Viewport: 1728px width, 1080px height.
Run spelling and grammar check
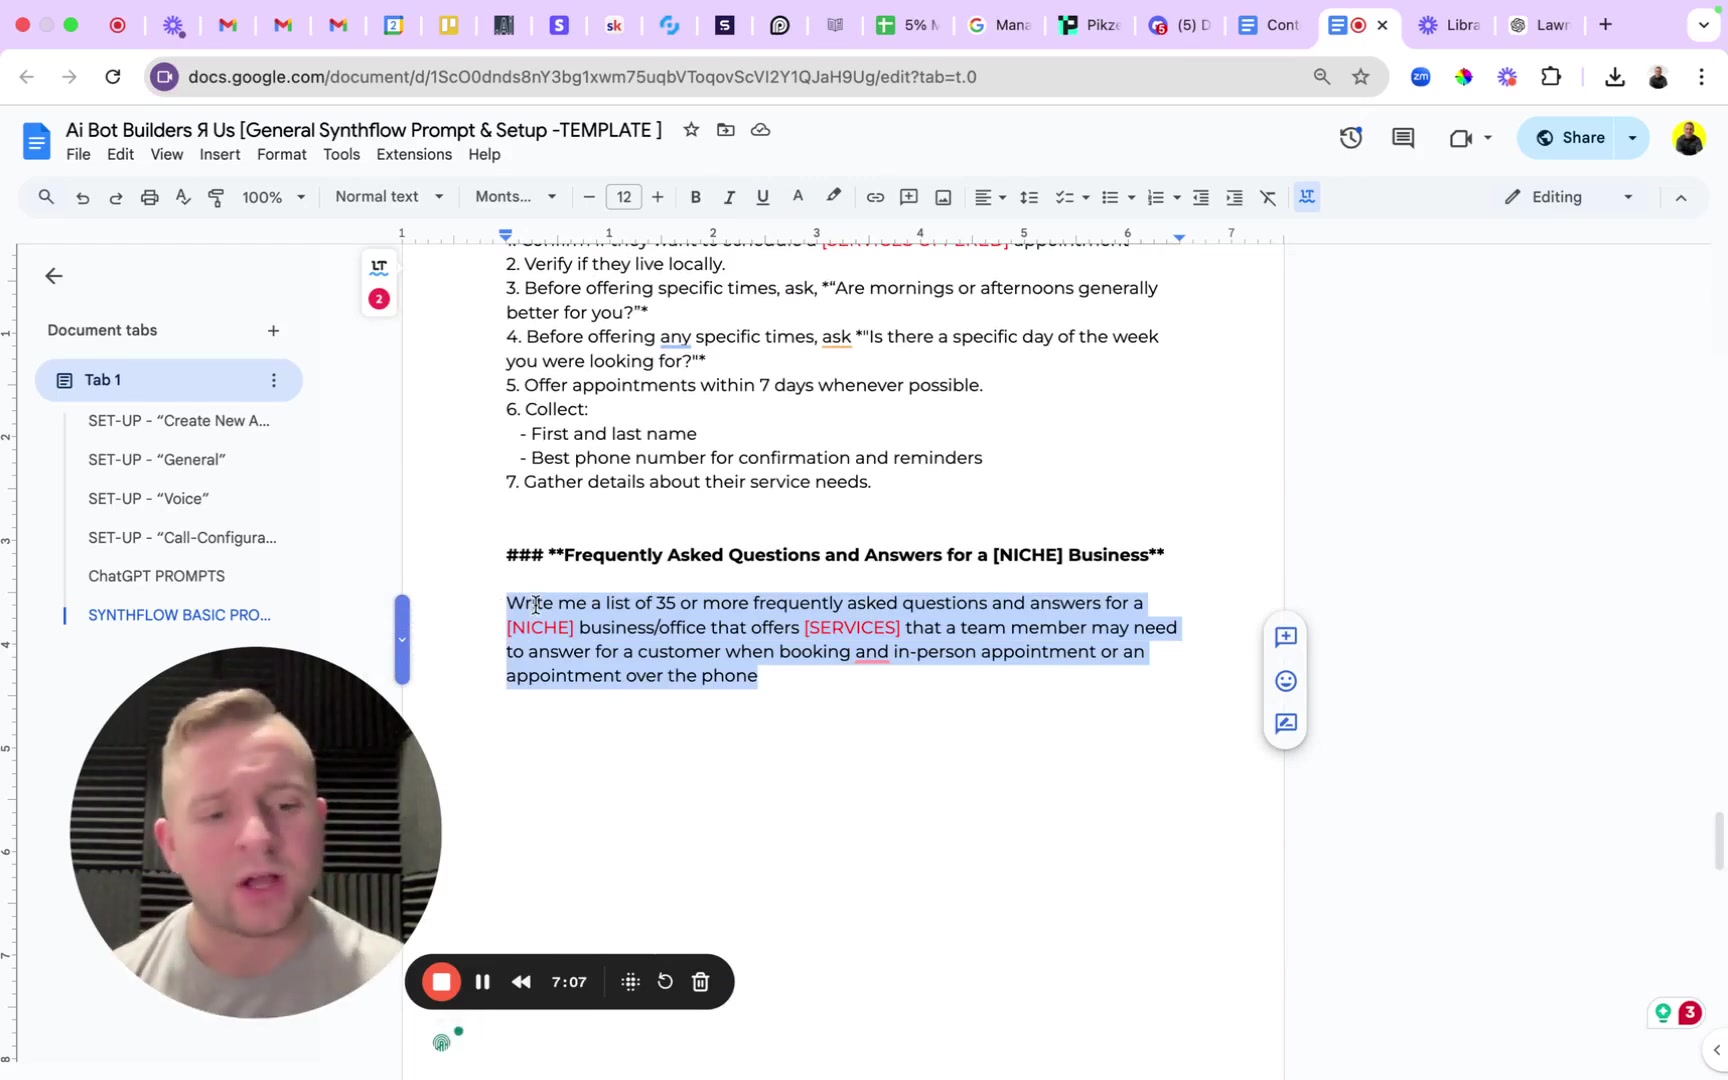[183, 198]
